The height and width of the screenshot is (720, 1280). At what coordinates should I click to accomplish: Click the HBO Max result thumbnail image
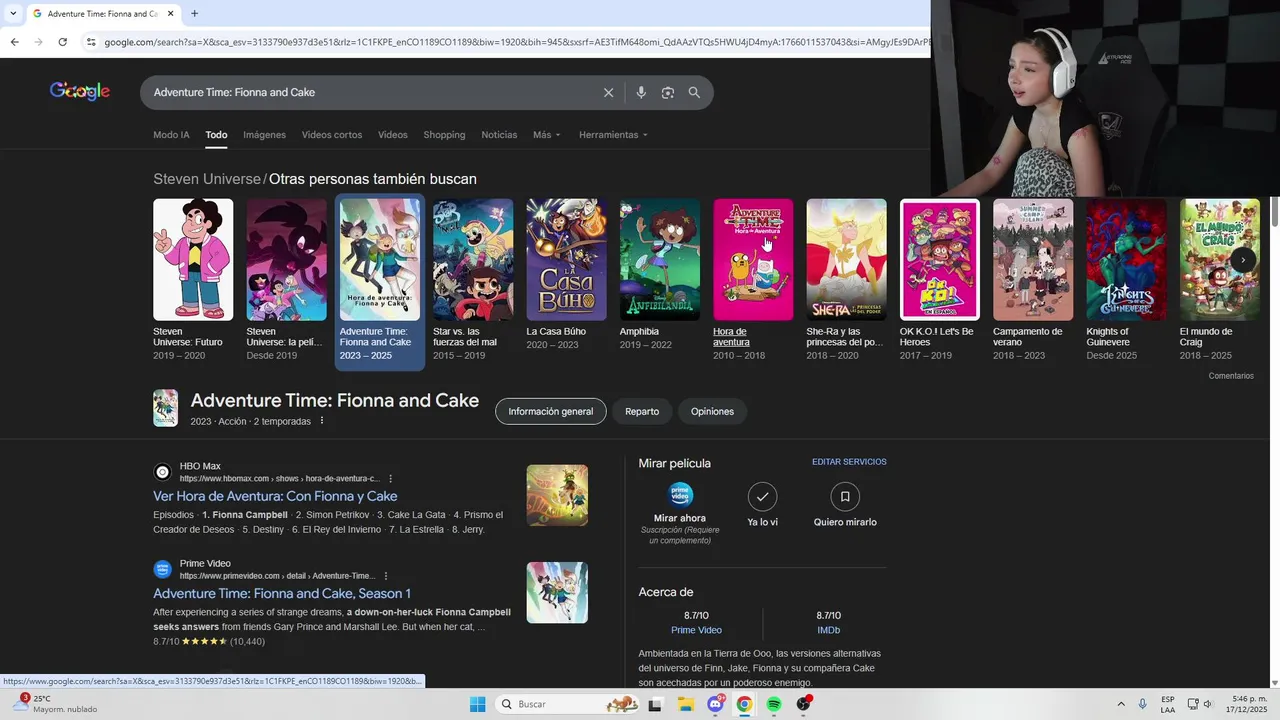[557, 495]
